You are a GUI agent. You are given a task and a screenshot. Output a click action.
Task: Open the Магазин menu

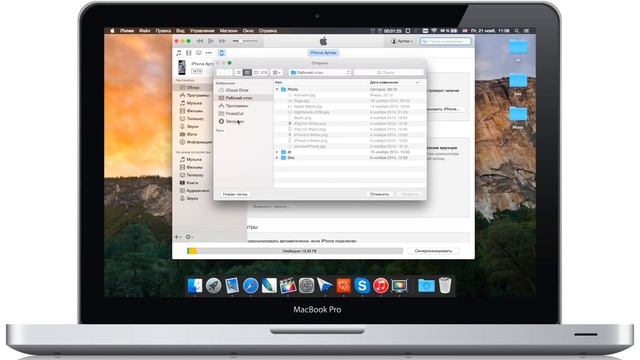[x=229, y=31]
